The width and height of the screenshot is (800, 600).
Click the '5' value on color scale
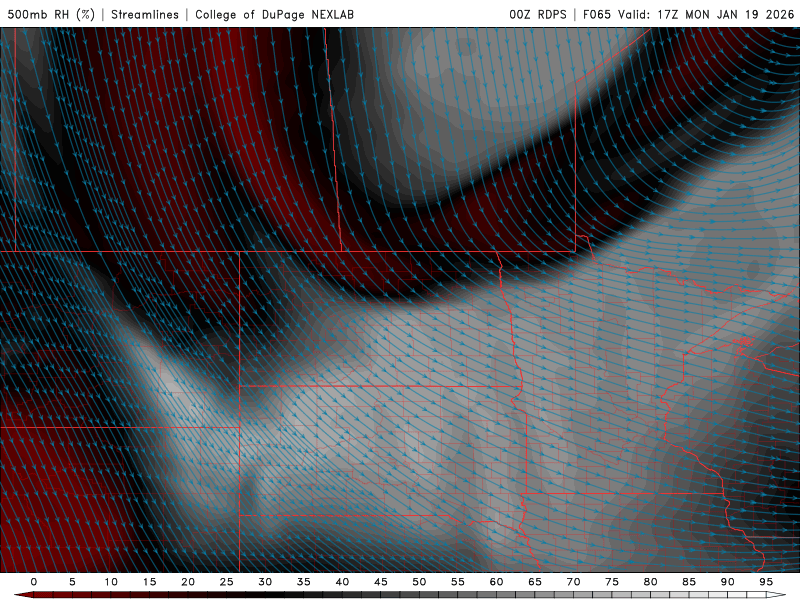pos(72,582)
